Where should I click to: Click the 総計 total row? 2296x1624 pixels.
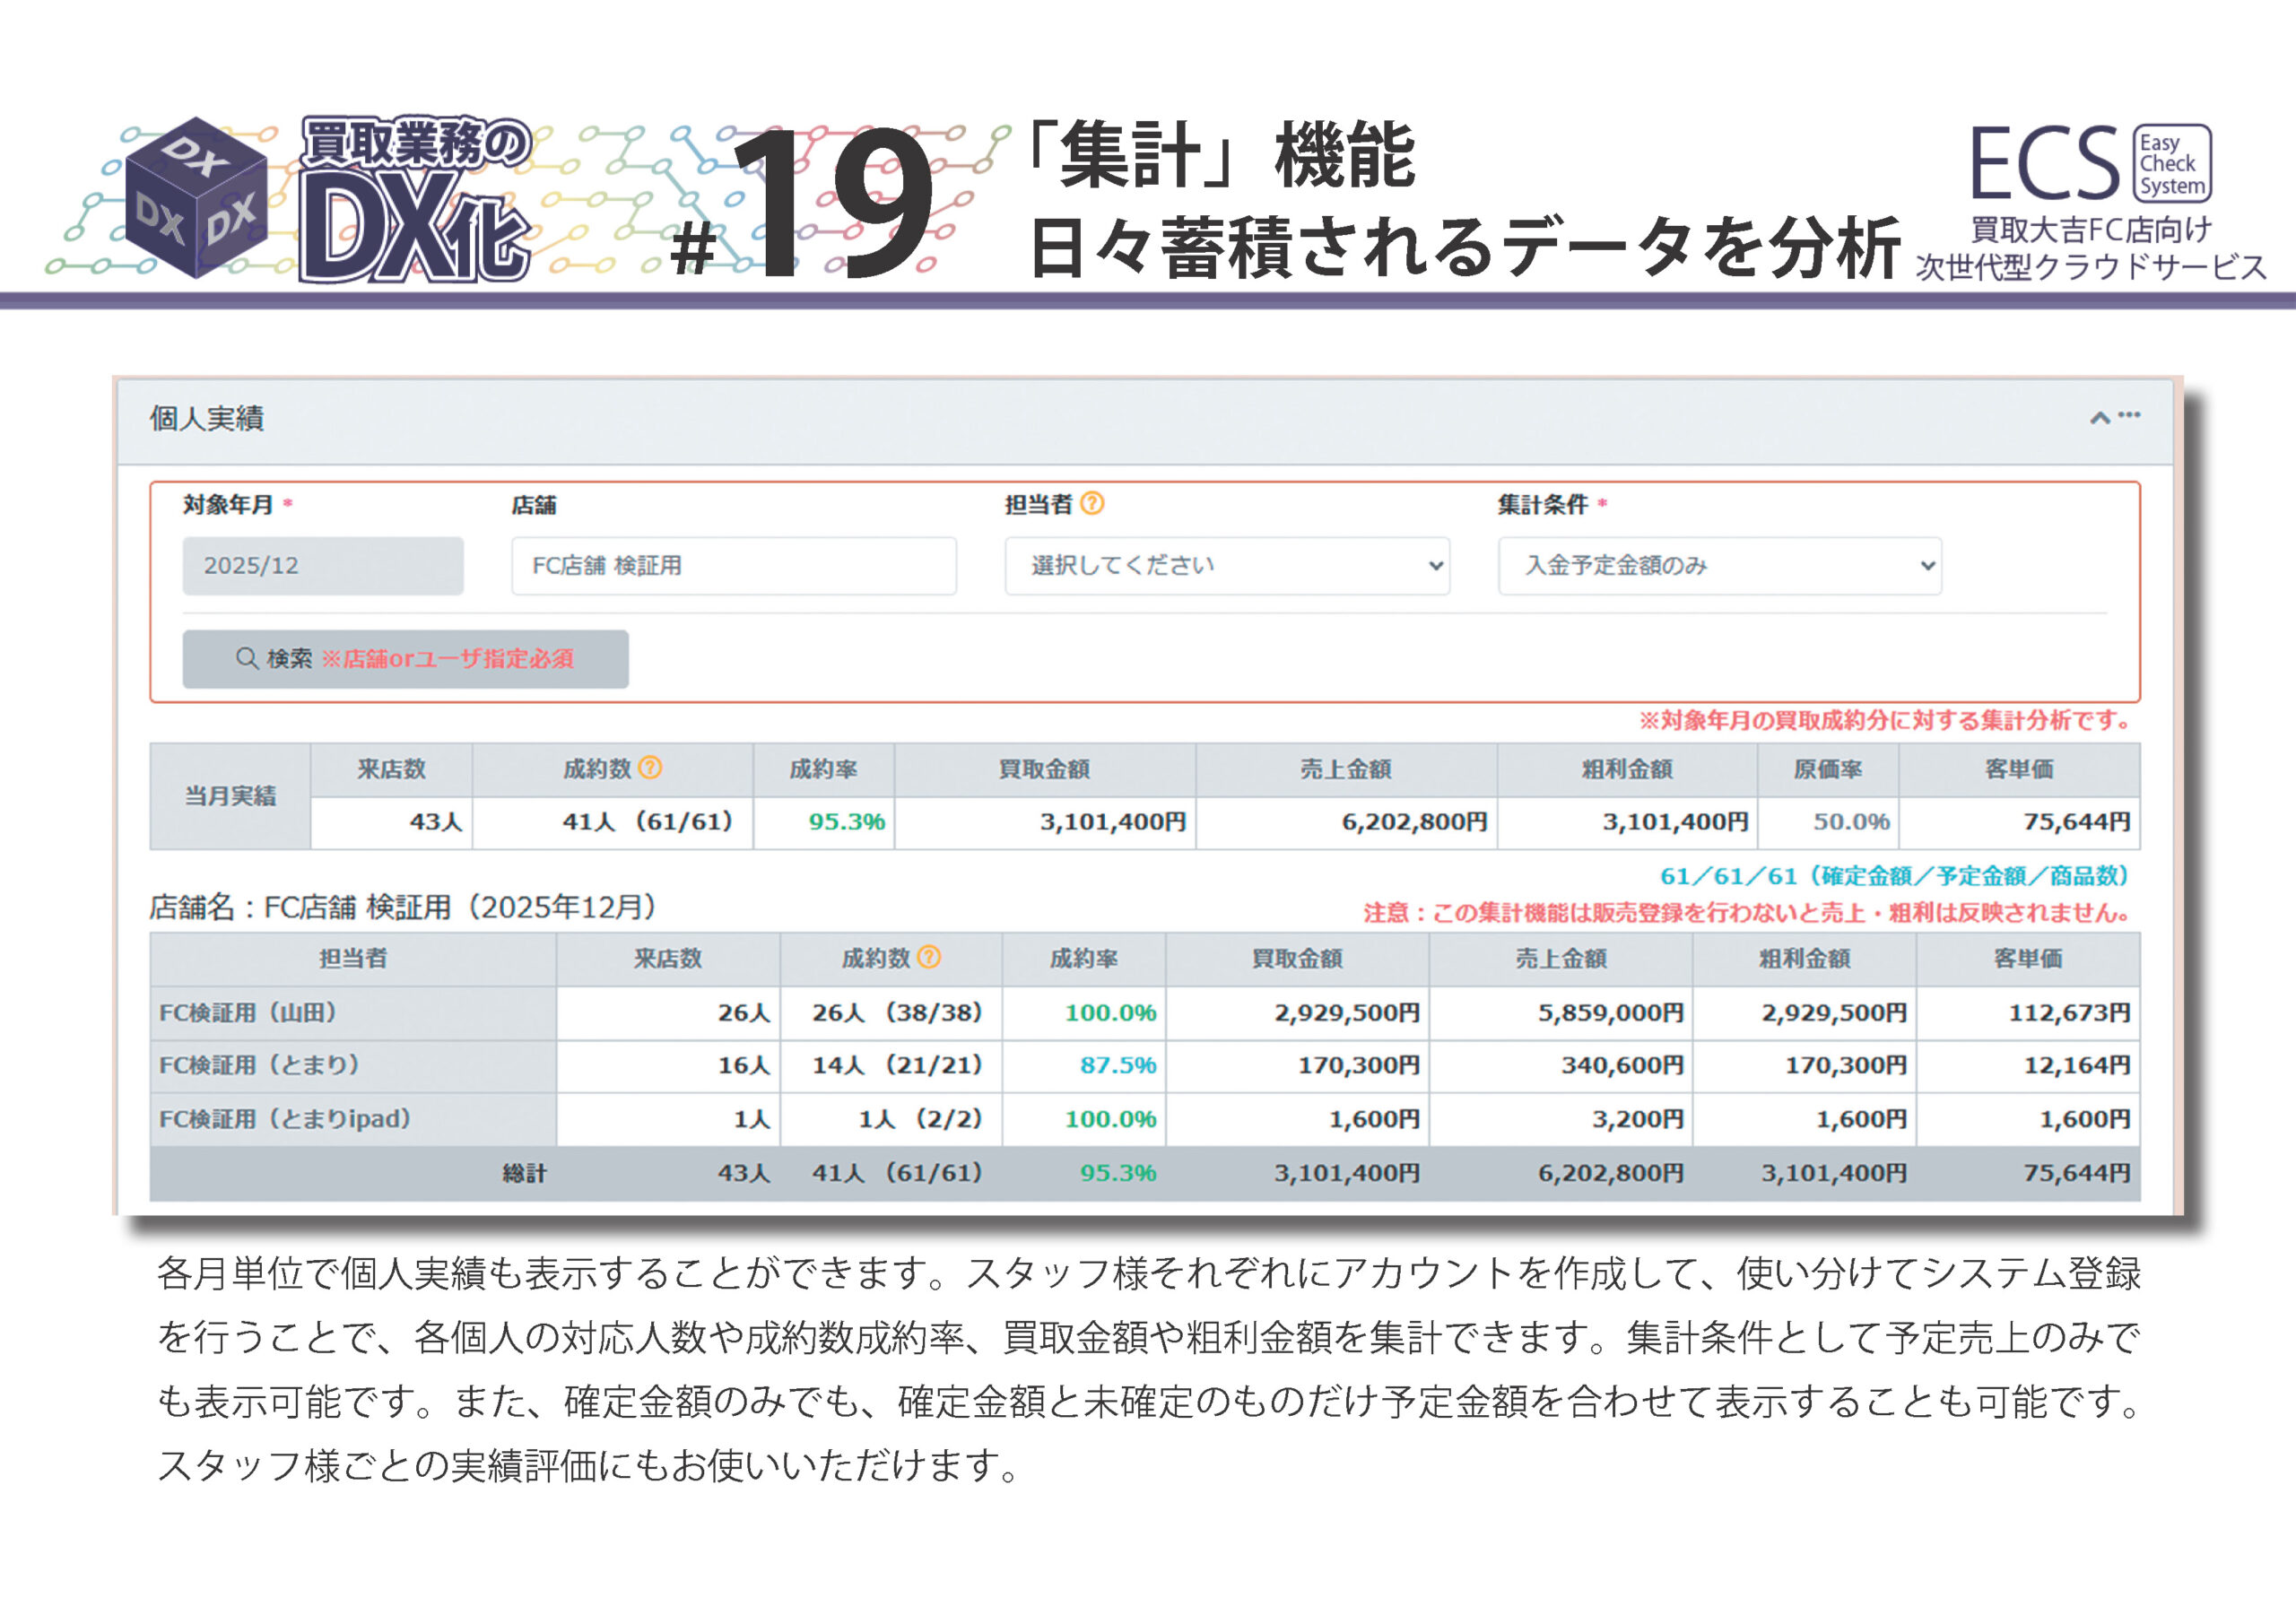tap(524, 1174)
